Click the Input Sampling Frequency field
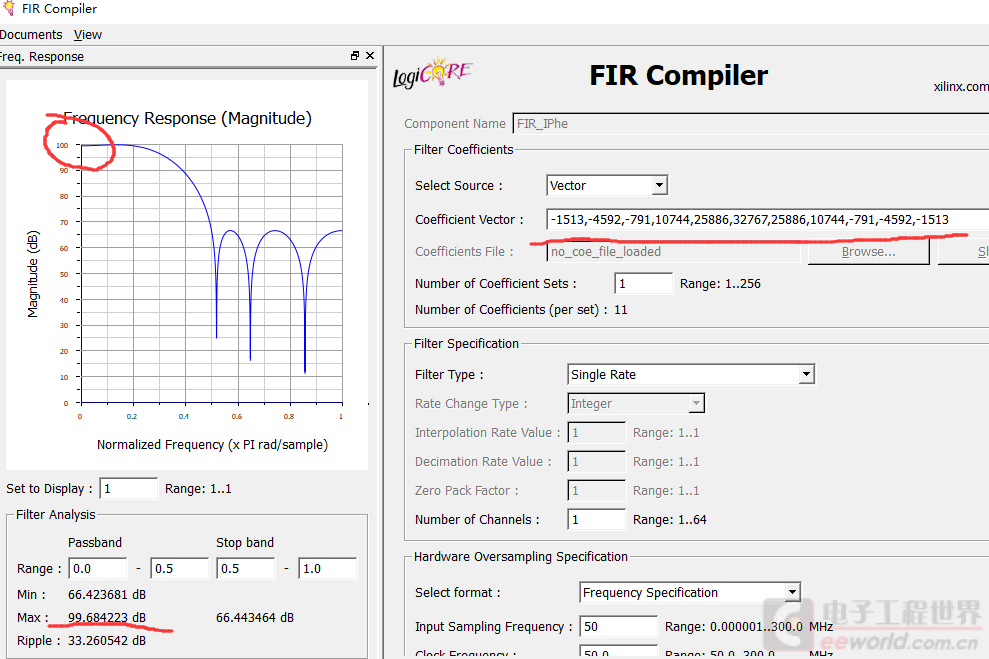The width and height of the screenshot is (989, 659). pyautogui.click(x=618, y=627)
